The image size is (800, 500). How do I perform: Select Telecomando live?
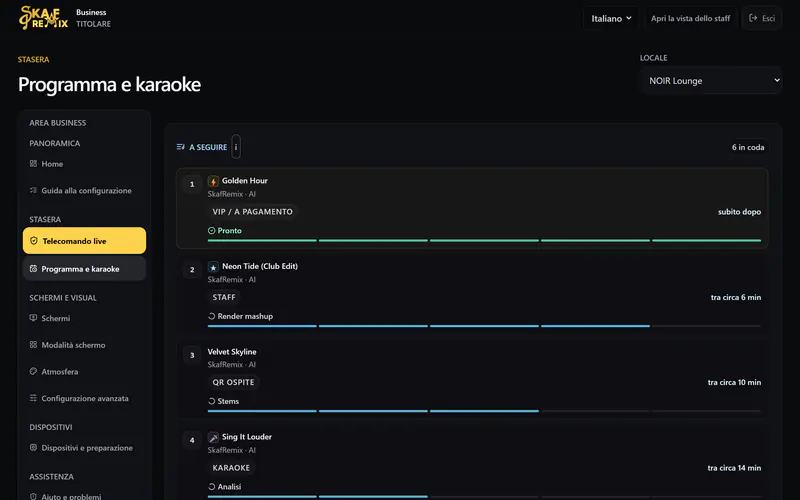point(84,241)
